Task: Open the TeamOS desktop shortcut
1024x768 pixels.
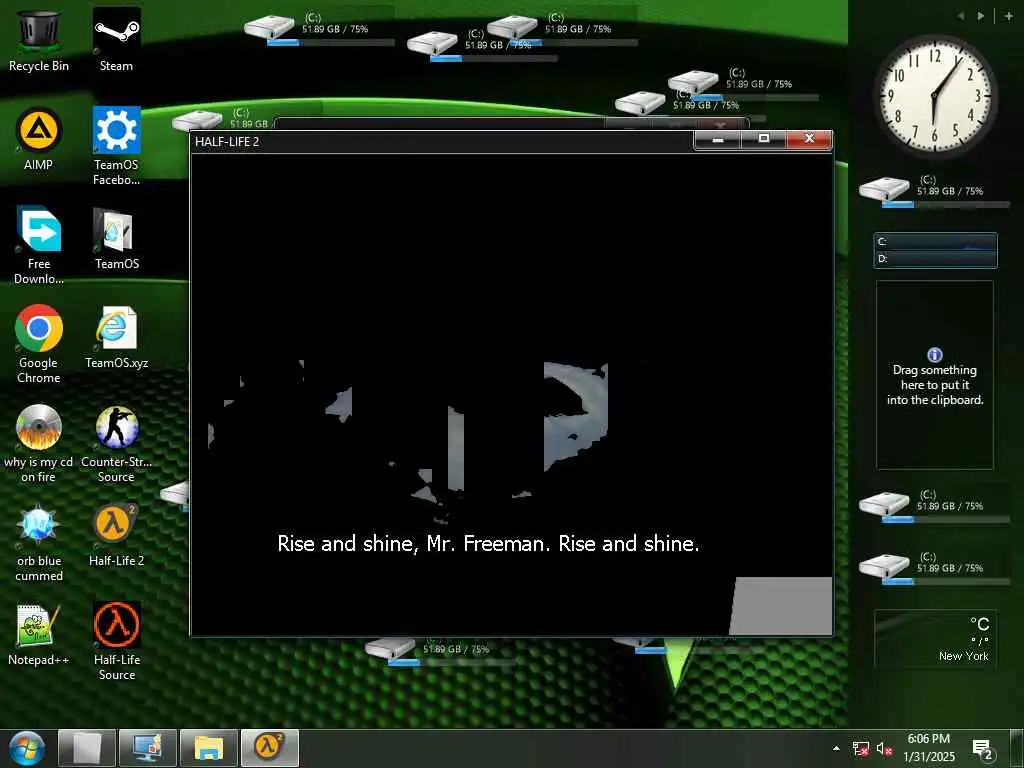Action: (x=116, y=239)
